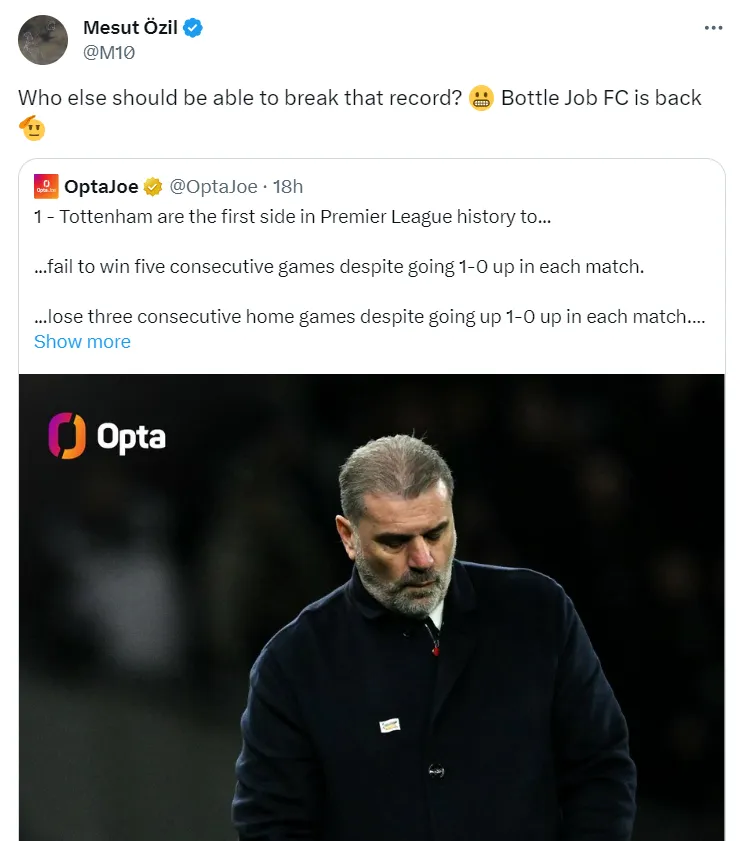This screenshot has height=841, width=745.
Task: Click the "Bottle Job FC is back" text
Action: 601,98
